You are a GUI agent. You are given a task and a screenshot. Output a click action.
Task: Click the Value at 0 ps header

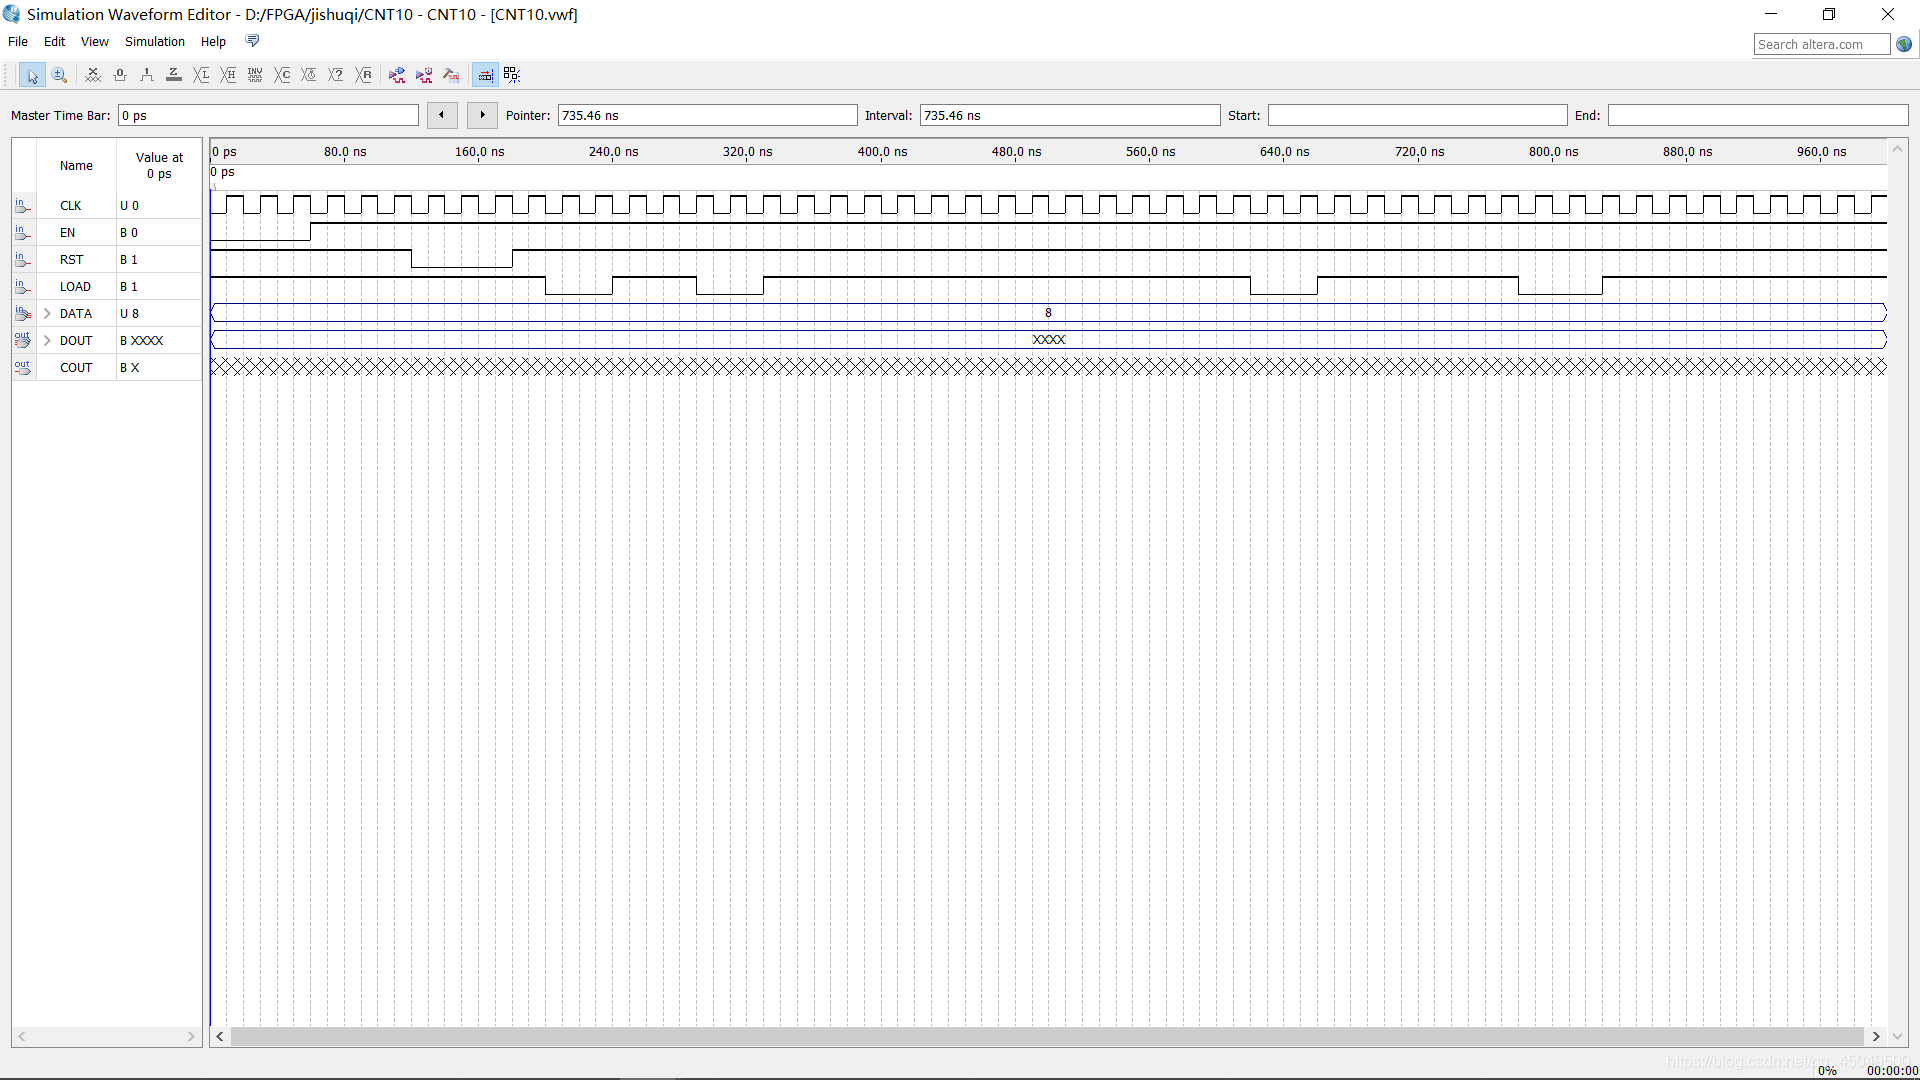coord(160,166)
